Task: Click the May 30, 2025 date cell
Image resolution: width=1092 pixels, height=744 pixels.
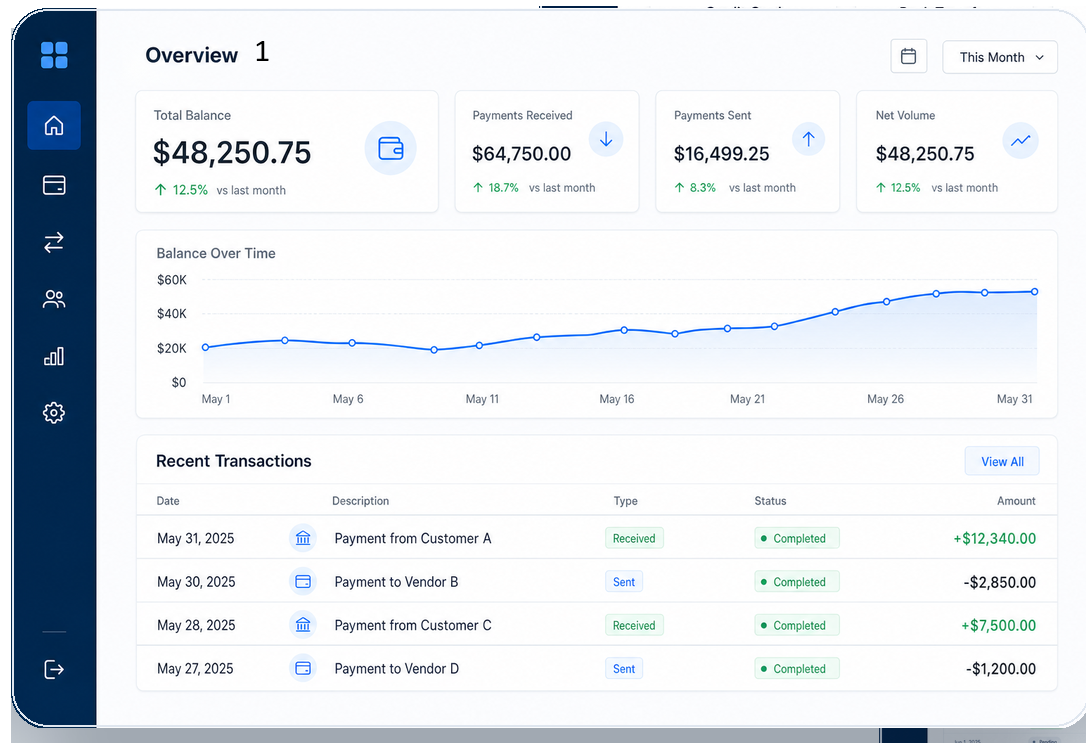Action: click(x=196, y=582)
